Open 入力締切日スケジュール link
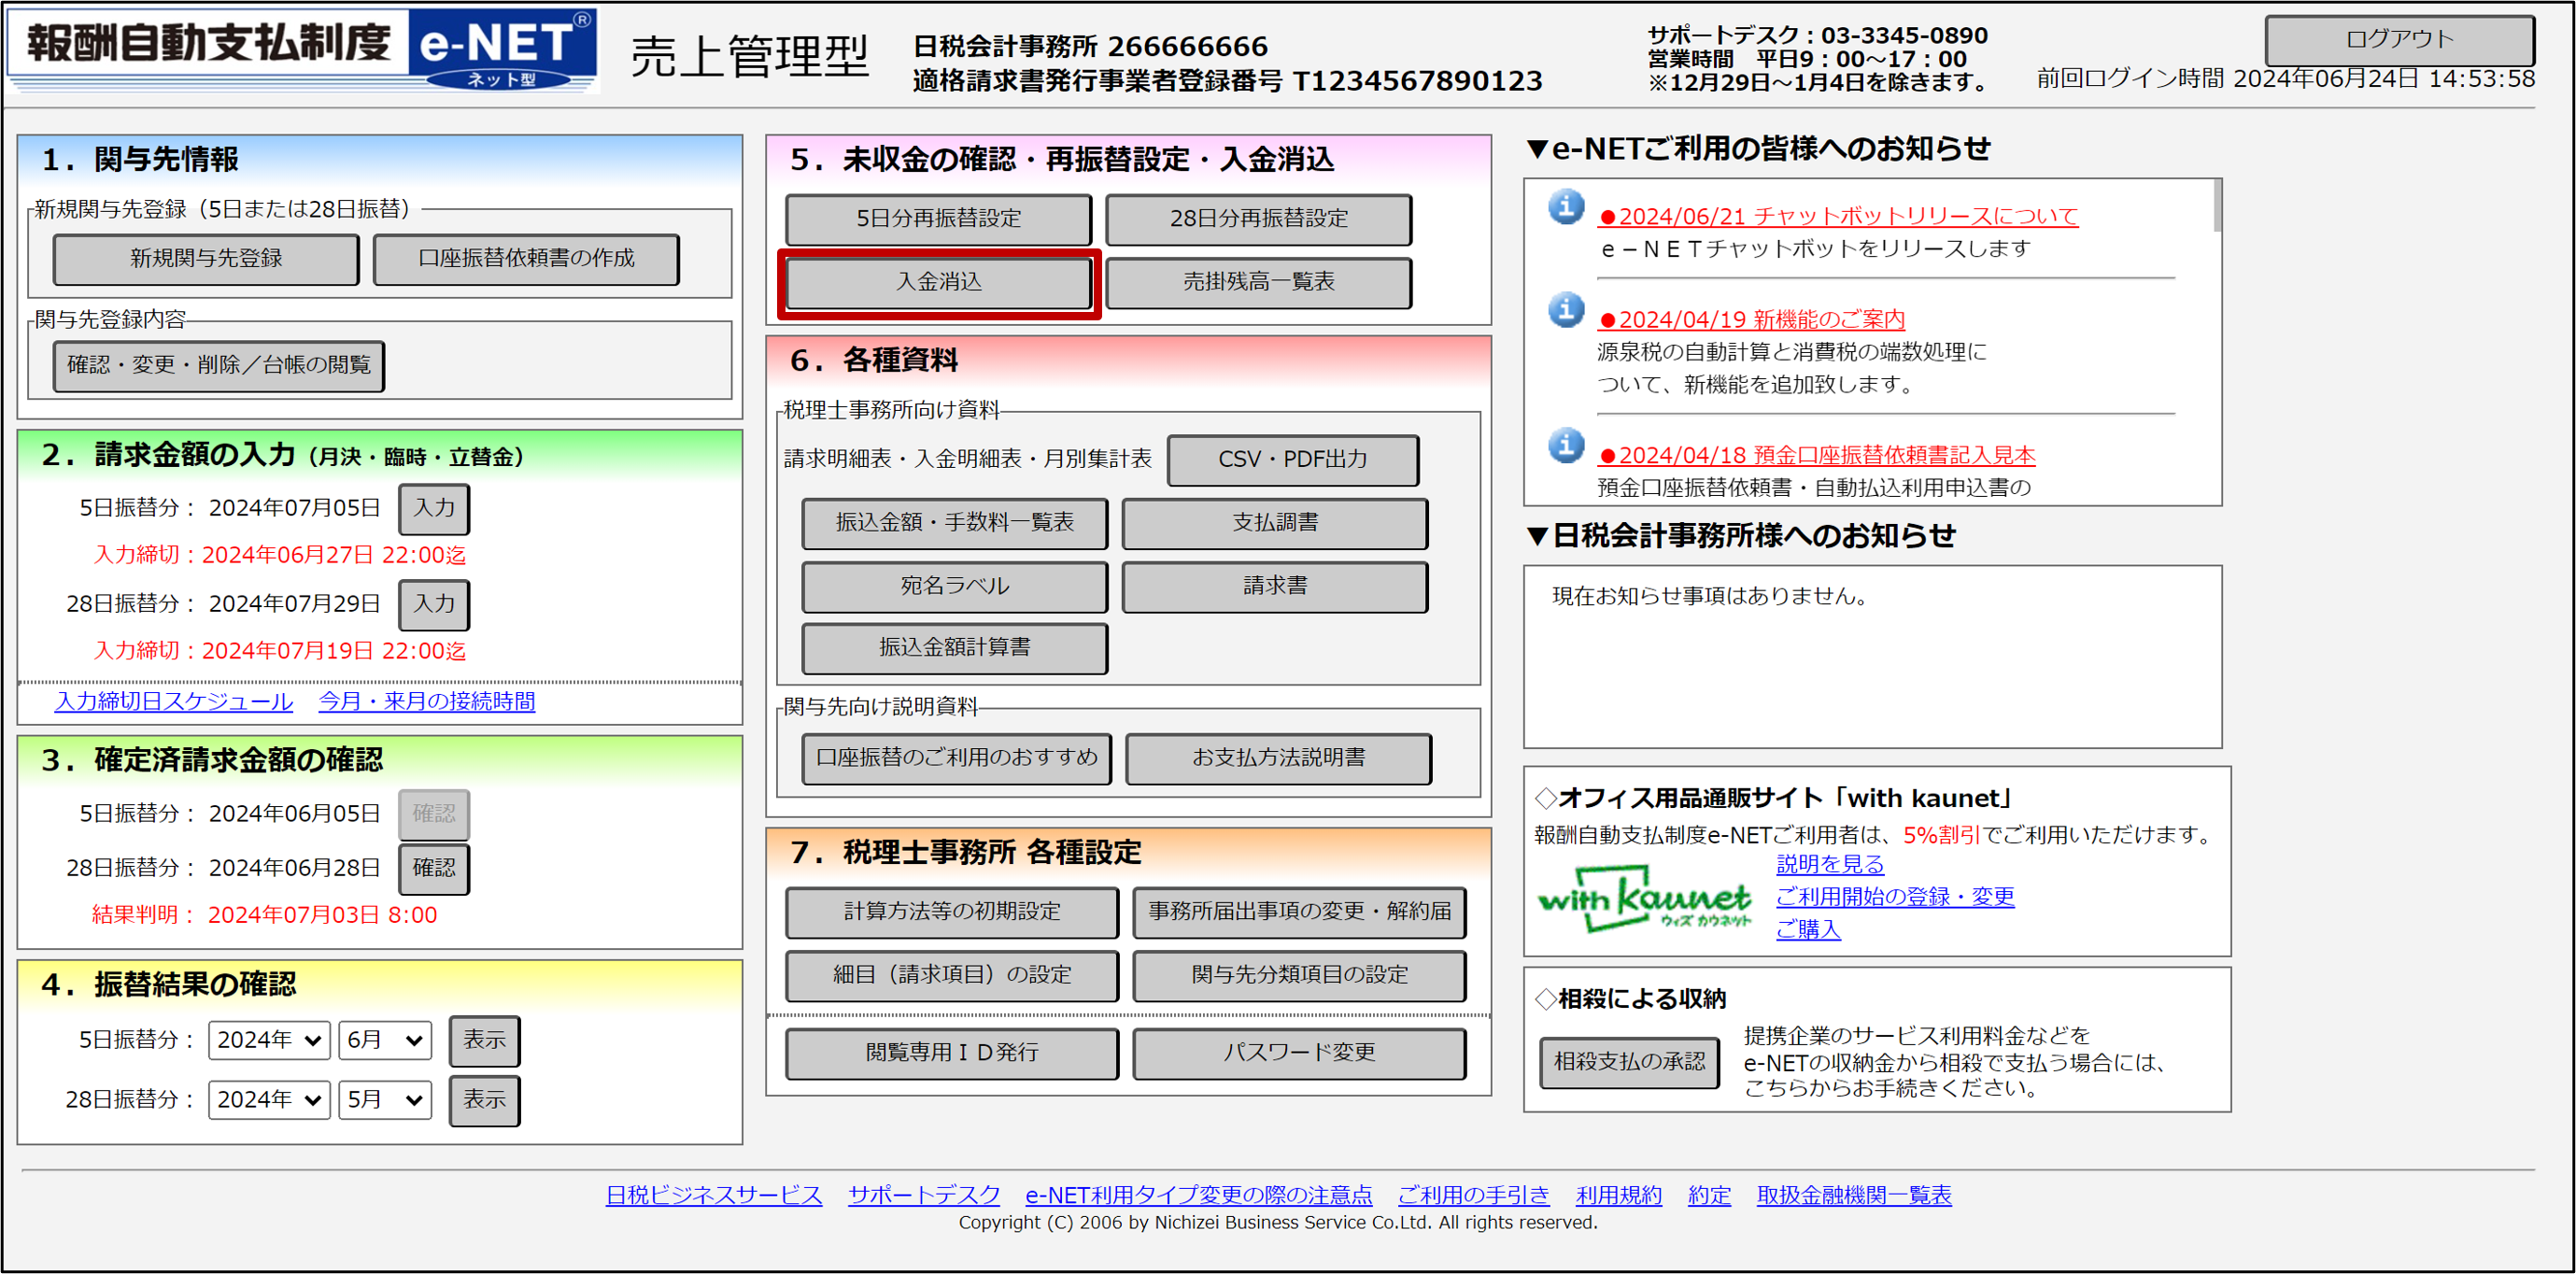 pos(174,701)
